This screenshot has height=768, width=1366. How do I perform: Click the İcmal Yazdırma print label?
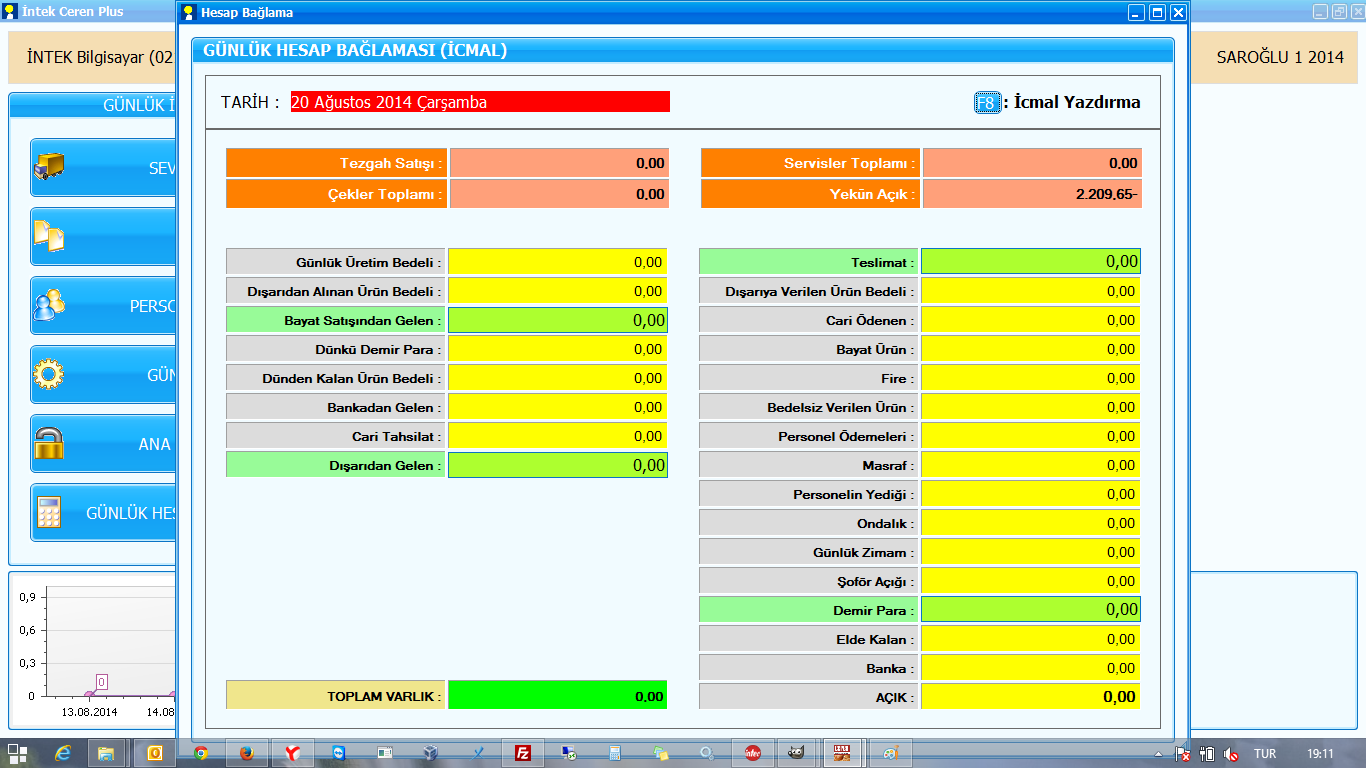pos(1076,102)
